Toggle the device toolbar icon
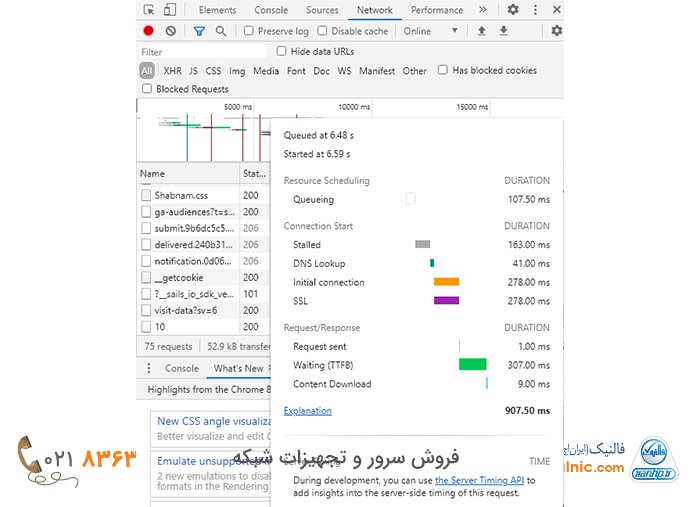This screenshot has height=507, width=694. coord(169,10)
